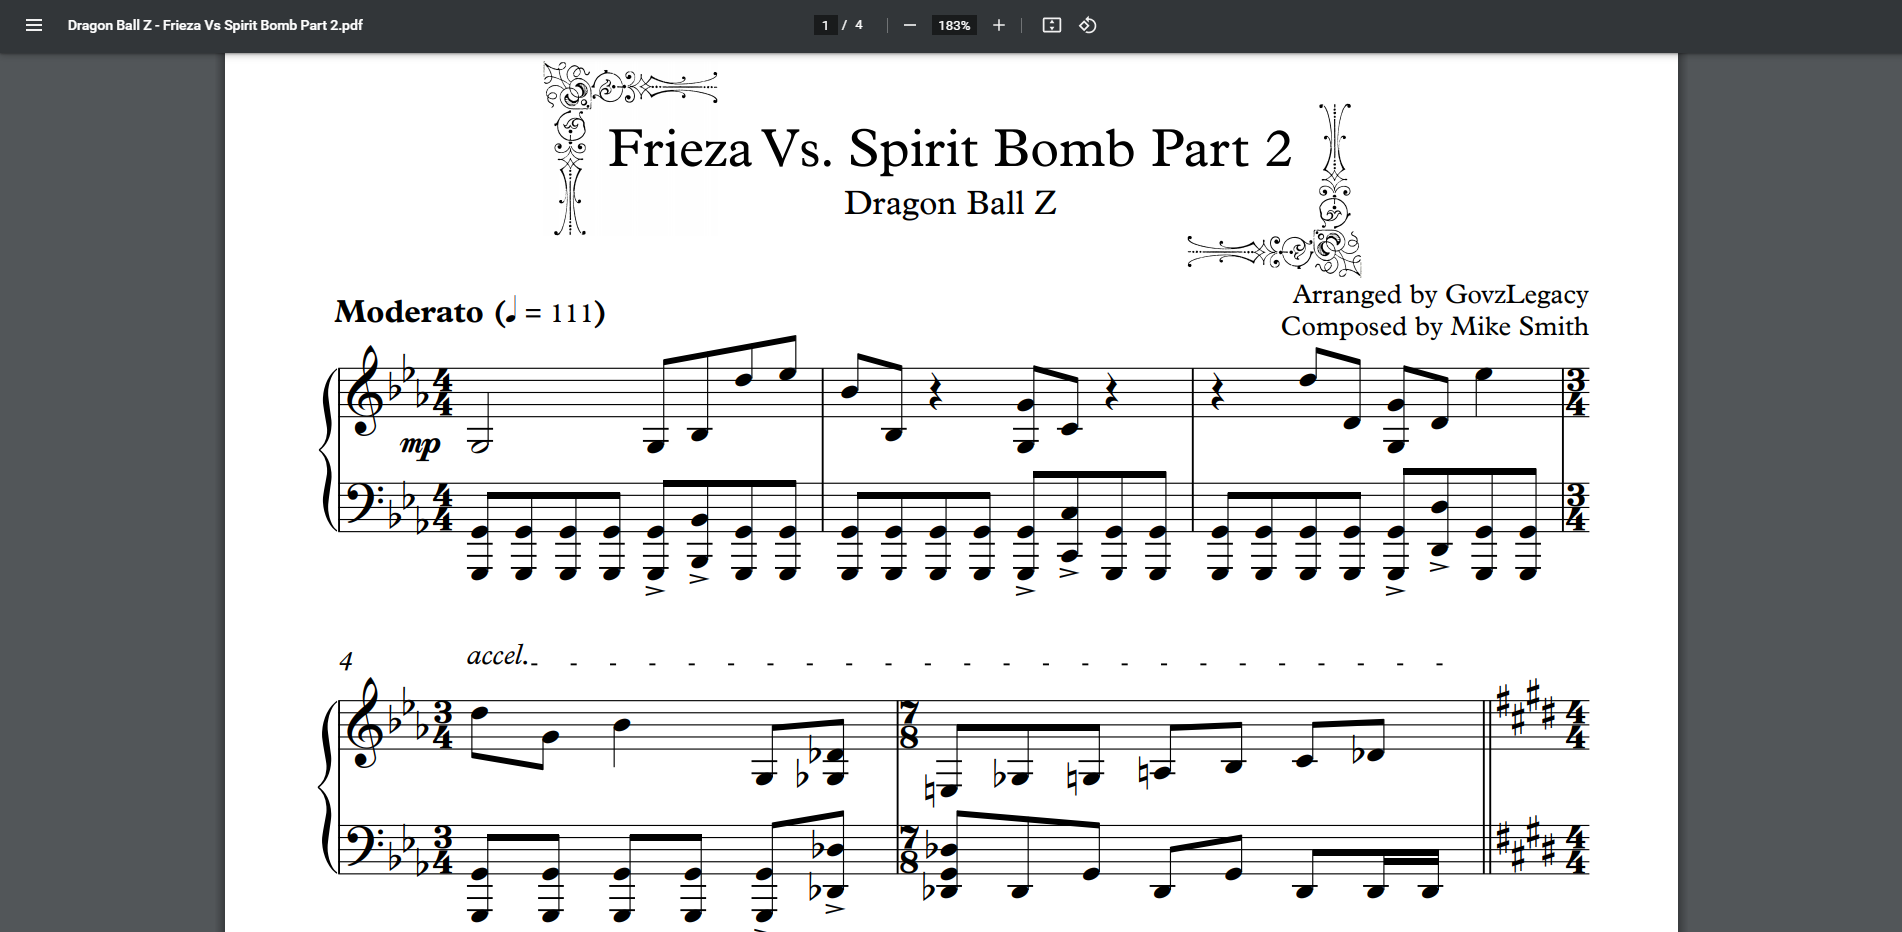
Task: Rotate the document counterclockwise
Action: (1088, 25)
